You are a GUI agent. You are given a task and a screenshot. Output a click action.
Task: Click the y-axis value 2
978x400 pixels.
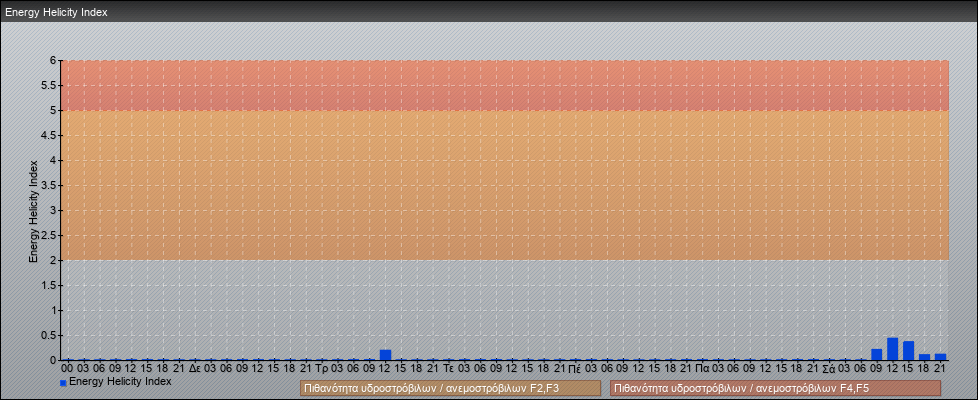53,260
